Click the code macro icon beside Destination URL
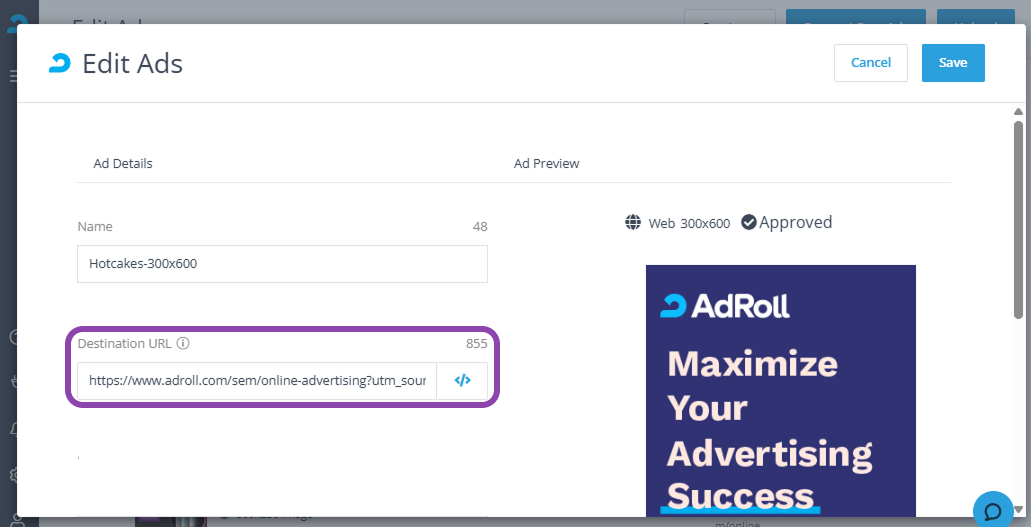The image size is (1031, 527). [x=462, y=381]
